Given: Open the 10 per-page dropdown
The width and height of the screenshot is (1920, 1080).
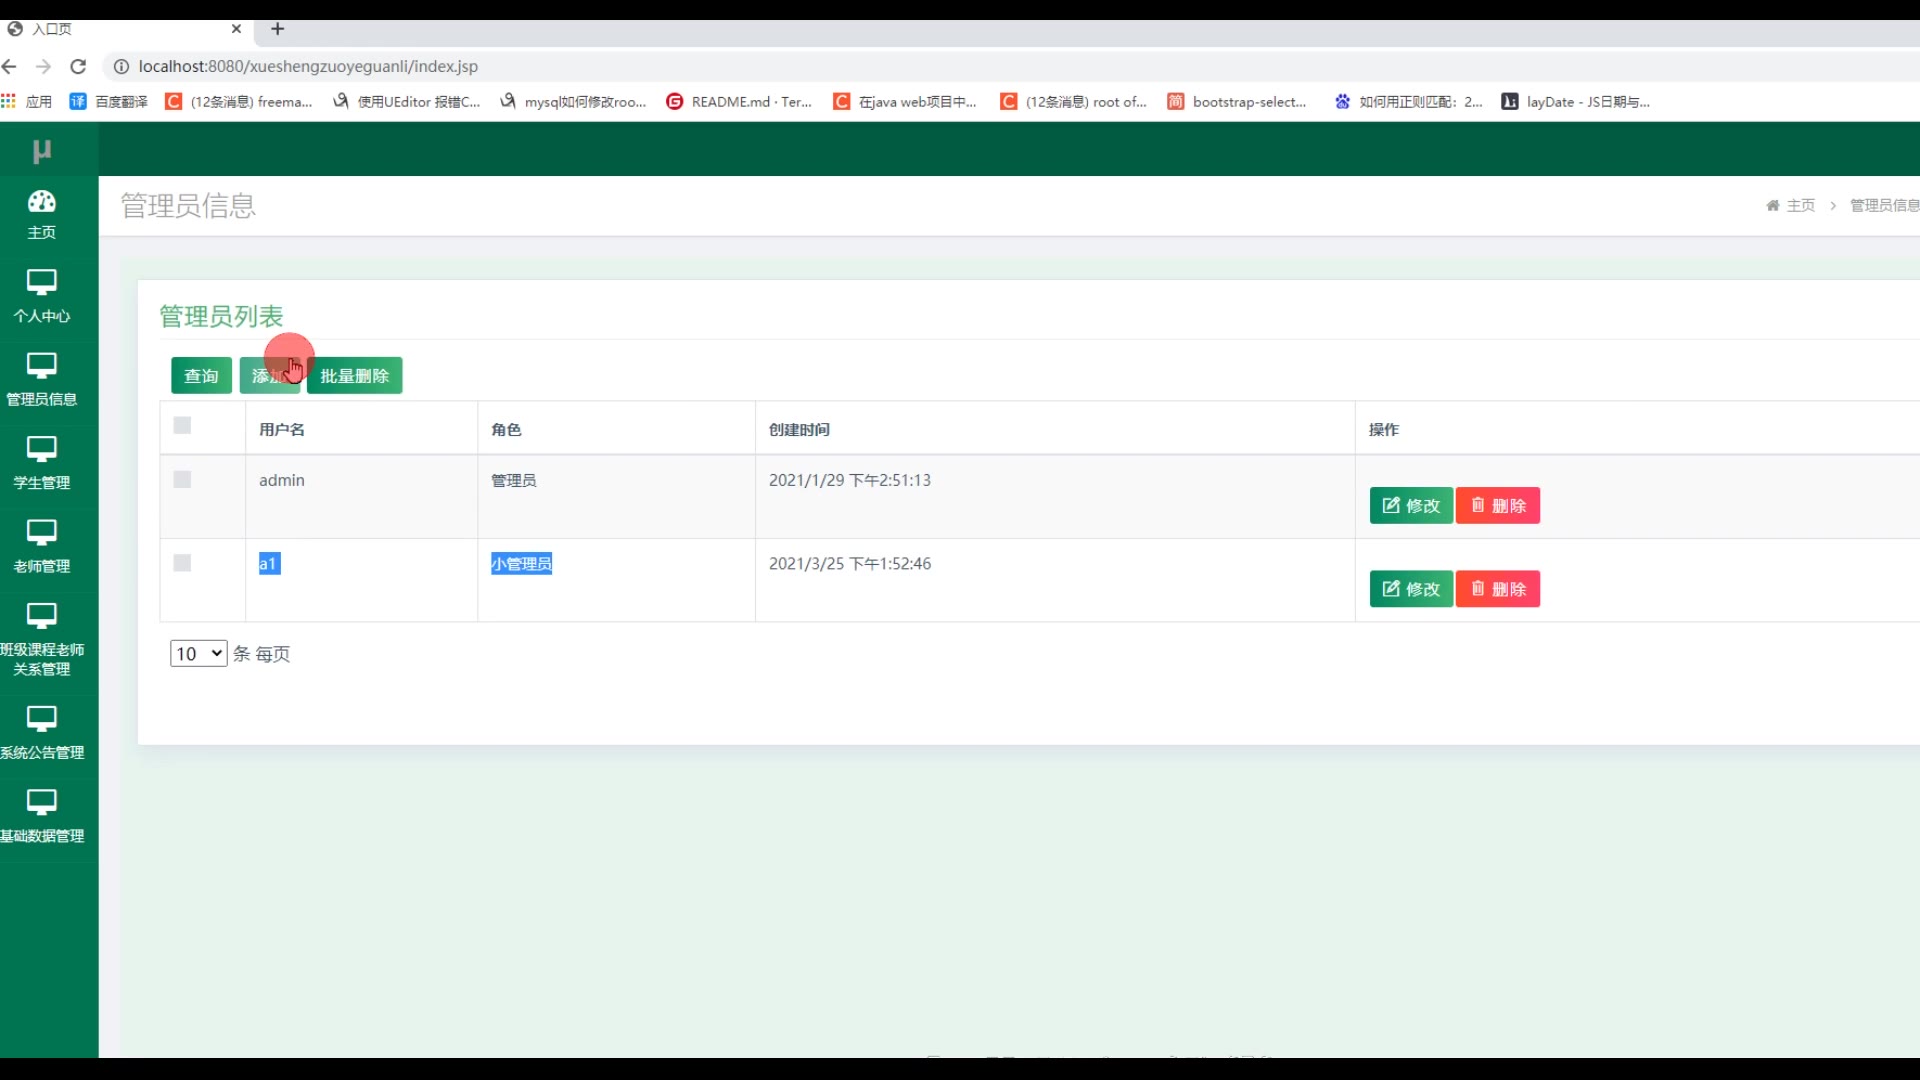Looking at the screenshot, I should [198, 654].
